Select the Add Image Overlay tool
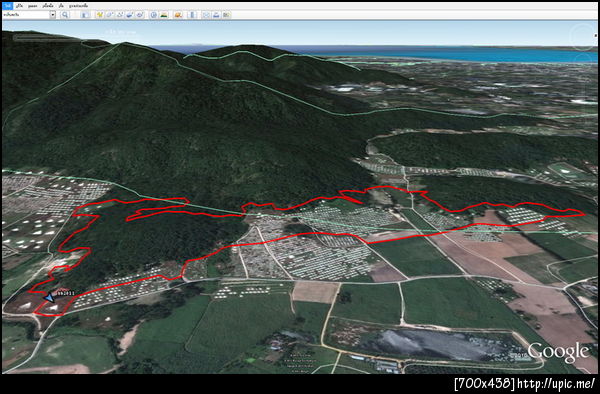Screen dimensions: 600x394 pyautogui.click(x=130, y=15)
